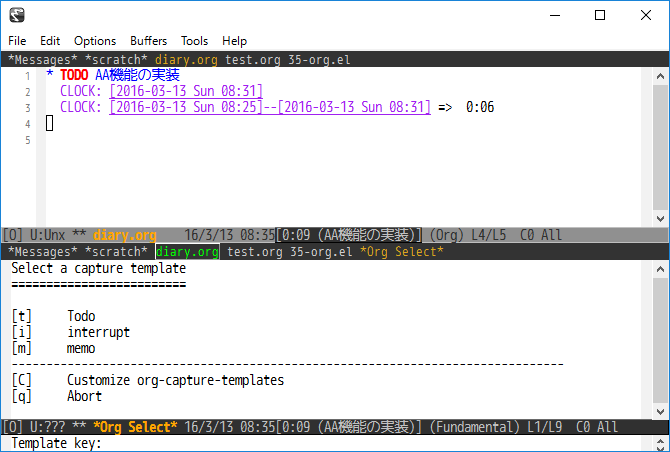This screenshot has height=452, width=670.
Task: Click clock indicator [0:09 (AA機能の実装)] in upper mode line
Action: point(349,235)
